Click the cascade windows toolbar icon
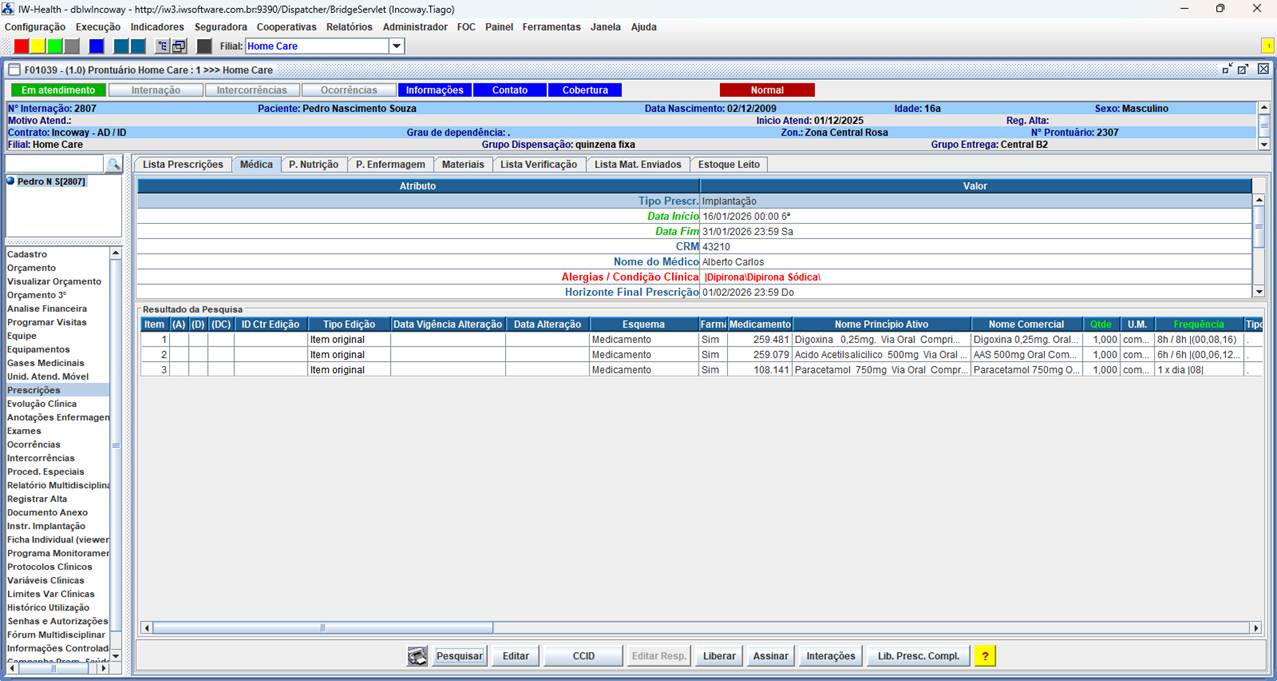Image resolution: width=1277 pixels, height=681 pixels. pos(179,46)
